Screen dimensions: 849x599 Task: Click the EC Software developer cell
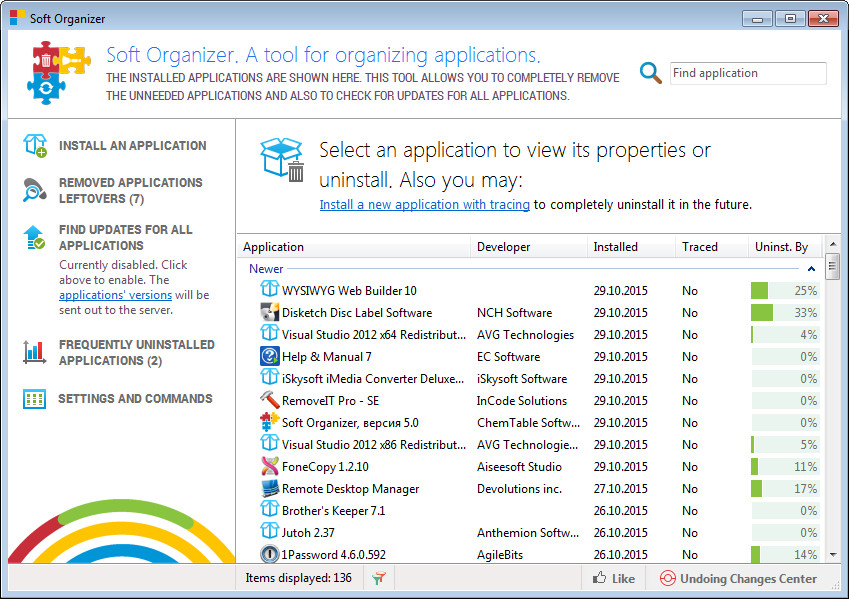point(508,357)
